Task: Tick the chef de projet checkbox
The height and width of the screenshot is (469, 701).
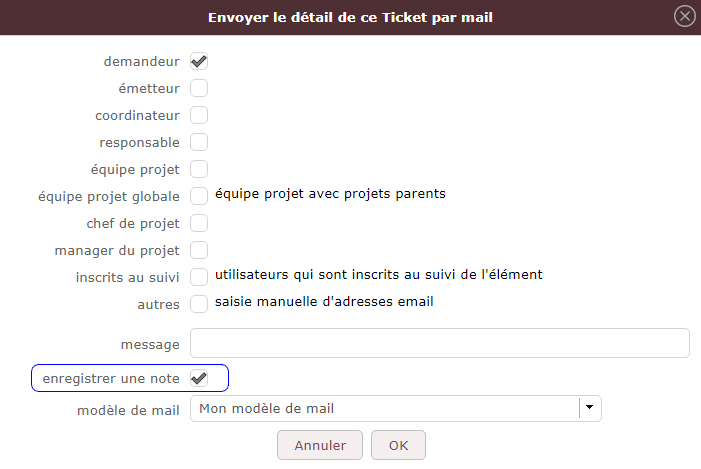Action: 199,222
